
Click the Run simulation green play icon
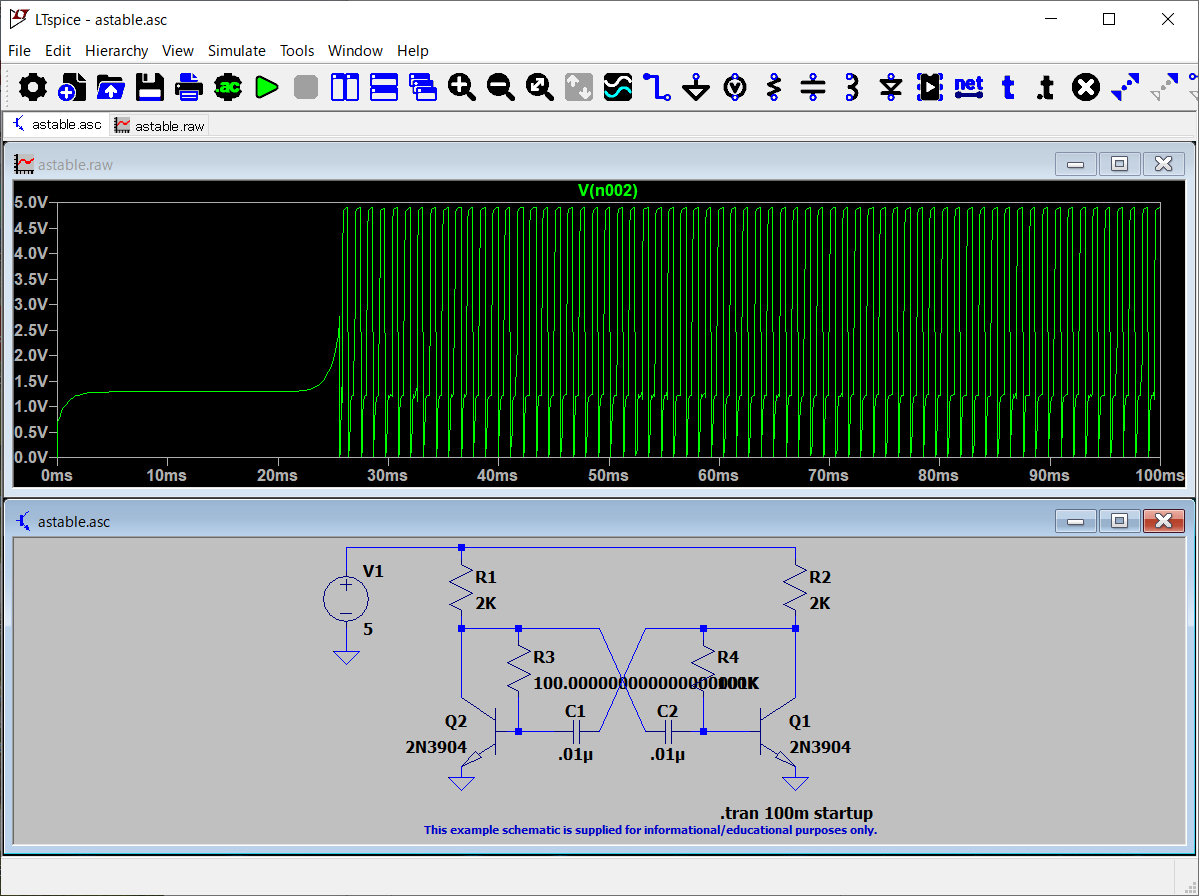pyautogui.click(x=266, y=88)
